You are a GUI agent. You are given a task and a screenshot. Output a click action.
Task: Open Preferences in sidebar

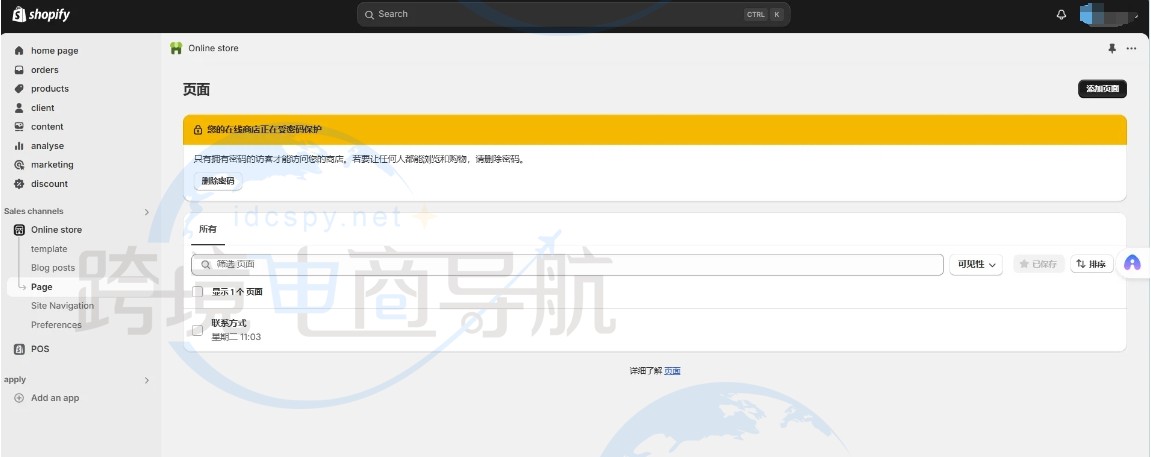pos(57,325)
